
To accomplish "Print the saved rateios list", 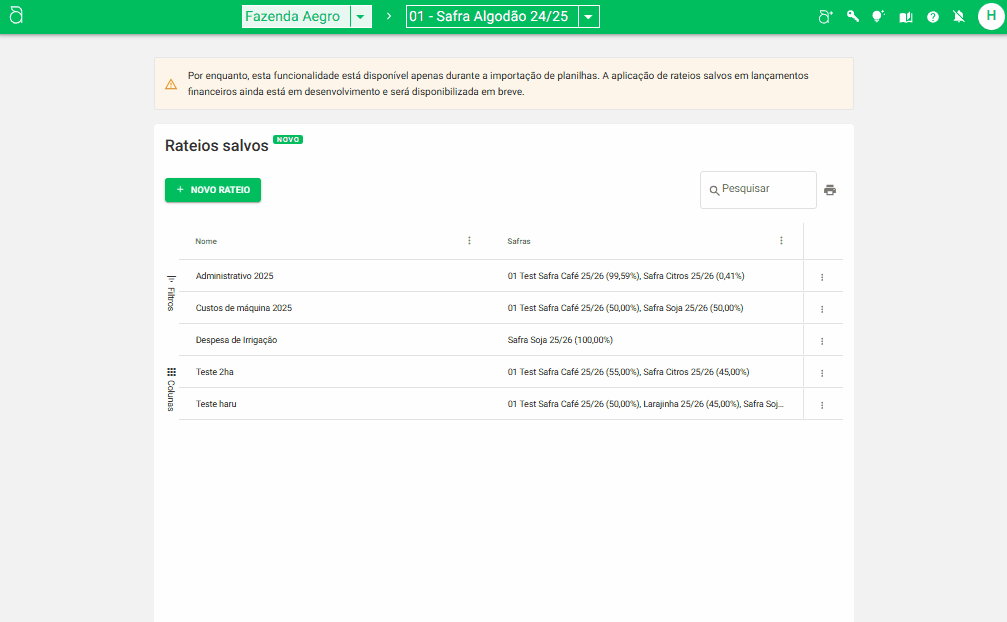I will 830,190.
